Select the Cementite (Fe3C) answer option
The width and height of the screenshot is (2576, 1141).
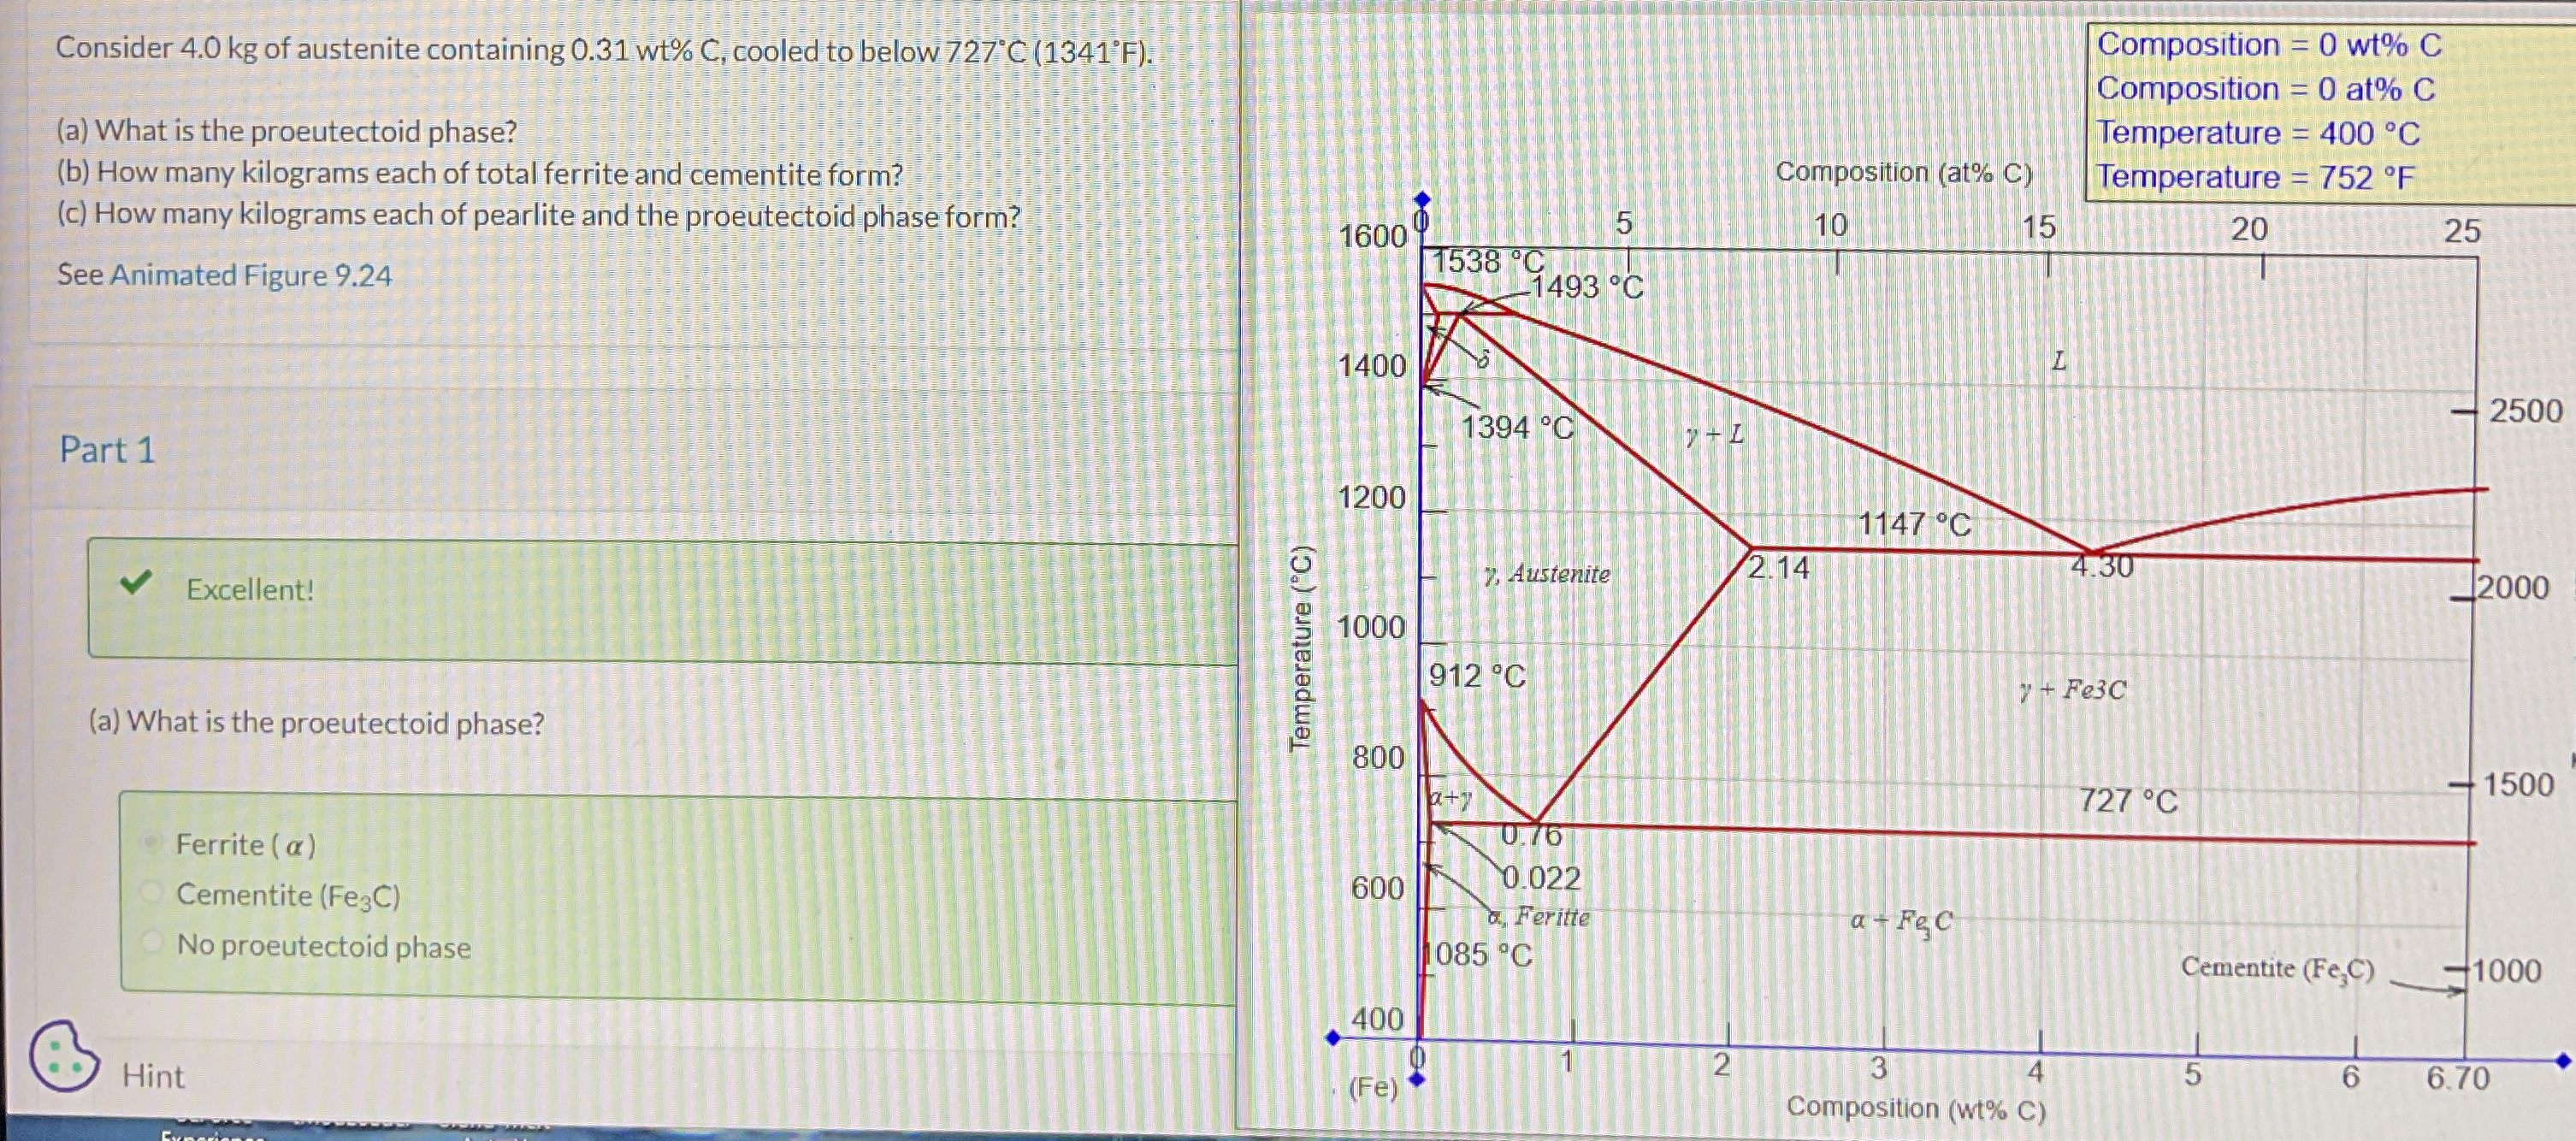pyautogui.click(x=152, y=895)
